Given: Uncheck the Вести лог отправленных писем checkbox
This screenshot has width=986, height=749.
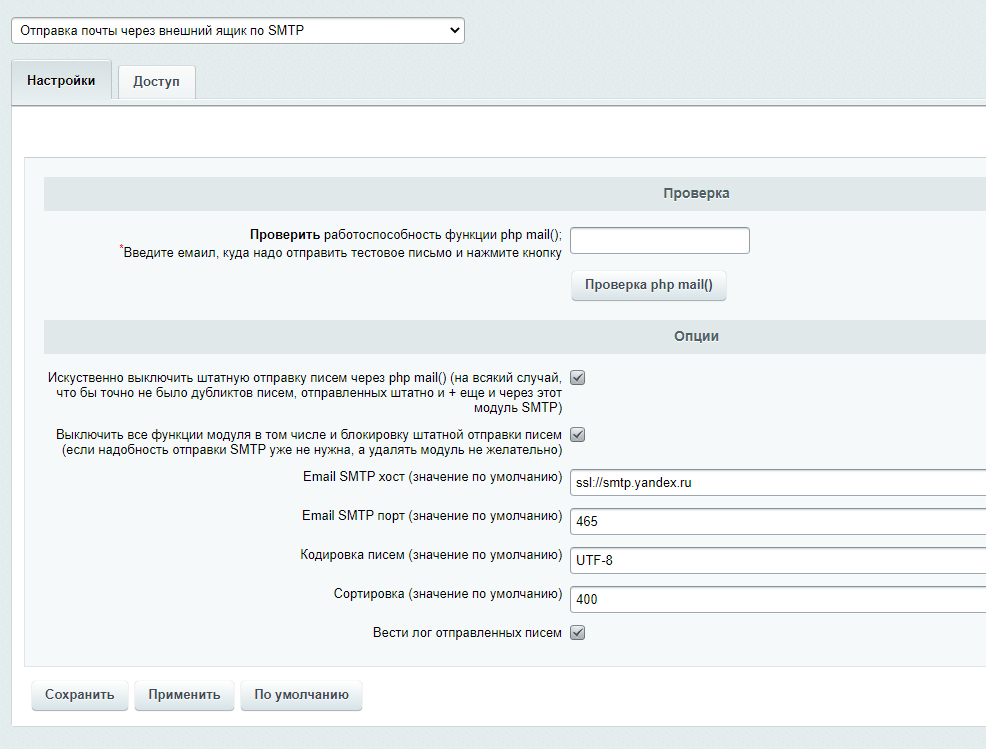Looking at the screenshot, I should [x=577, y=633].
